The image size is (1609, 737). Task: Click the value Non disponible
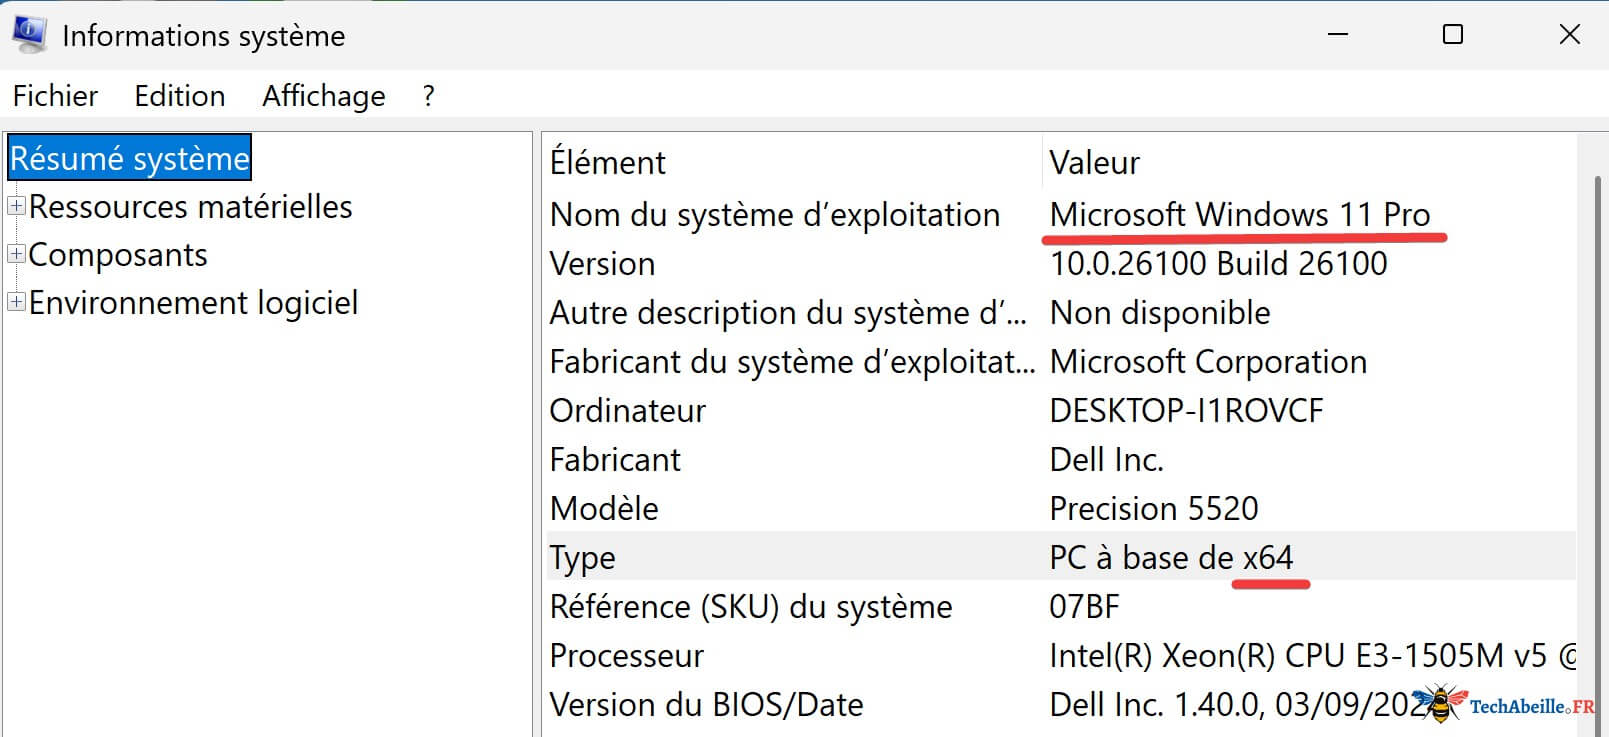click(1160, 313)
